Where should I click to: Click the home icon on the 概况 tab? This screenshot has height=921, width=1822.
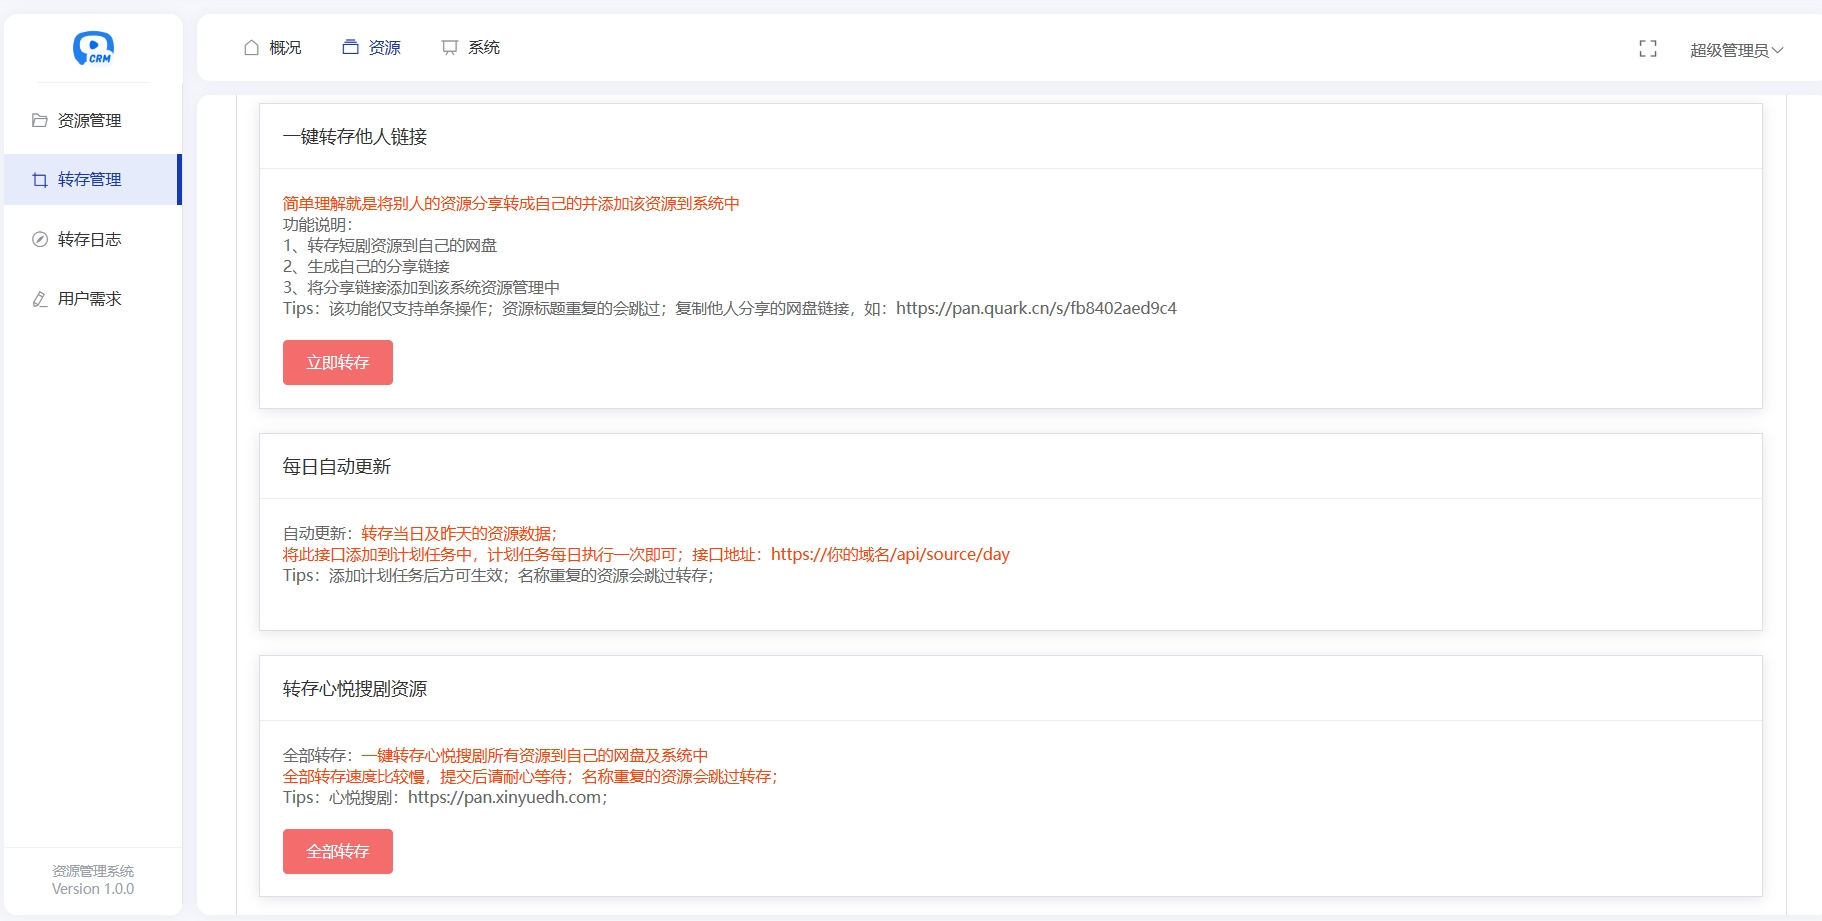coord(250,46)
